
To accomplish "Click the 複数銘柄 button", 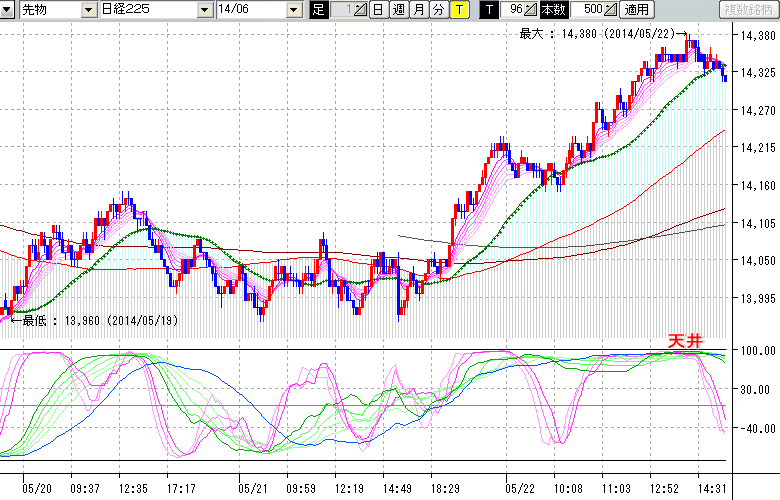I will coord(748,10).
